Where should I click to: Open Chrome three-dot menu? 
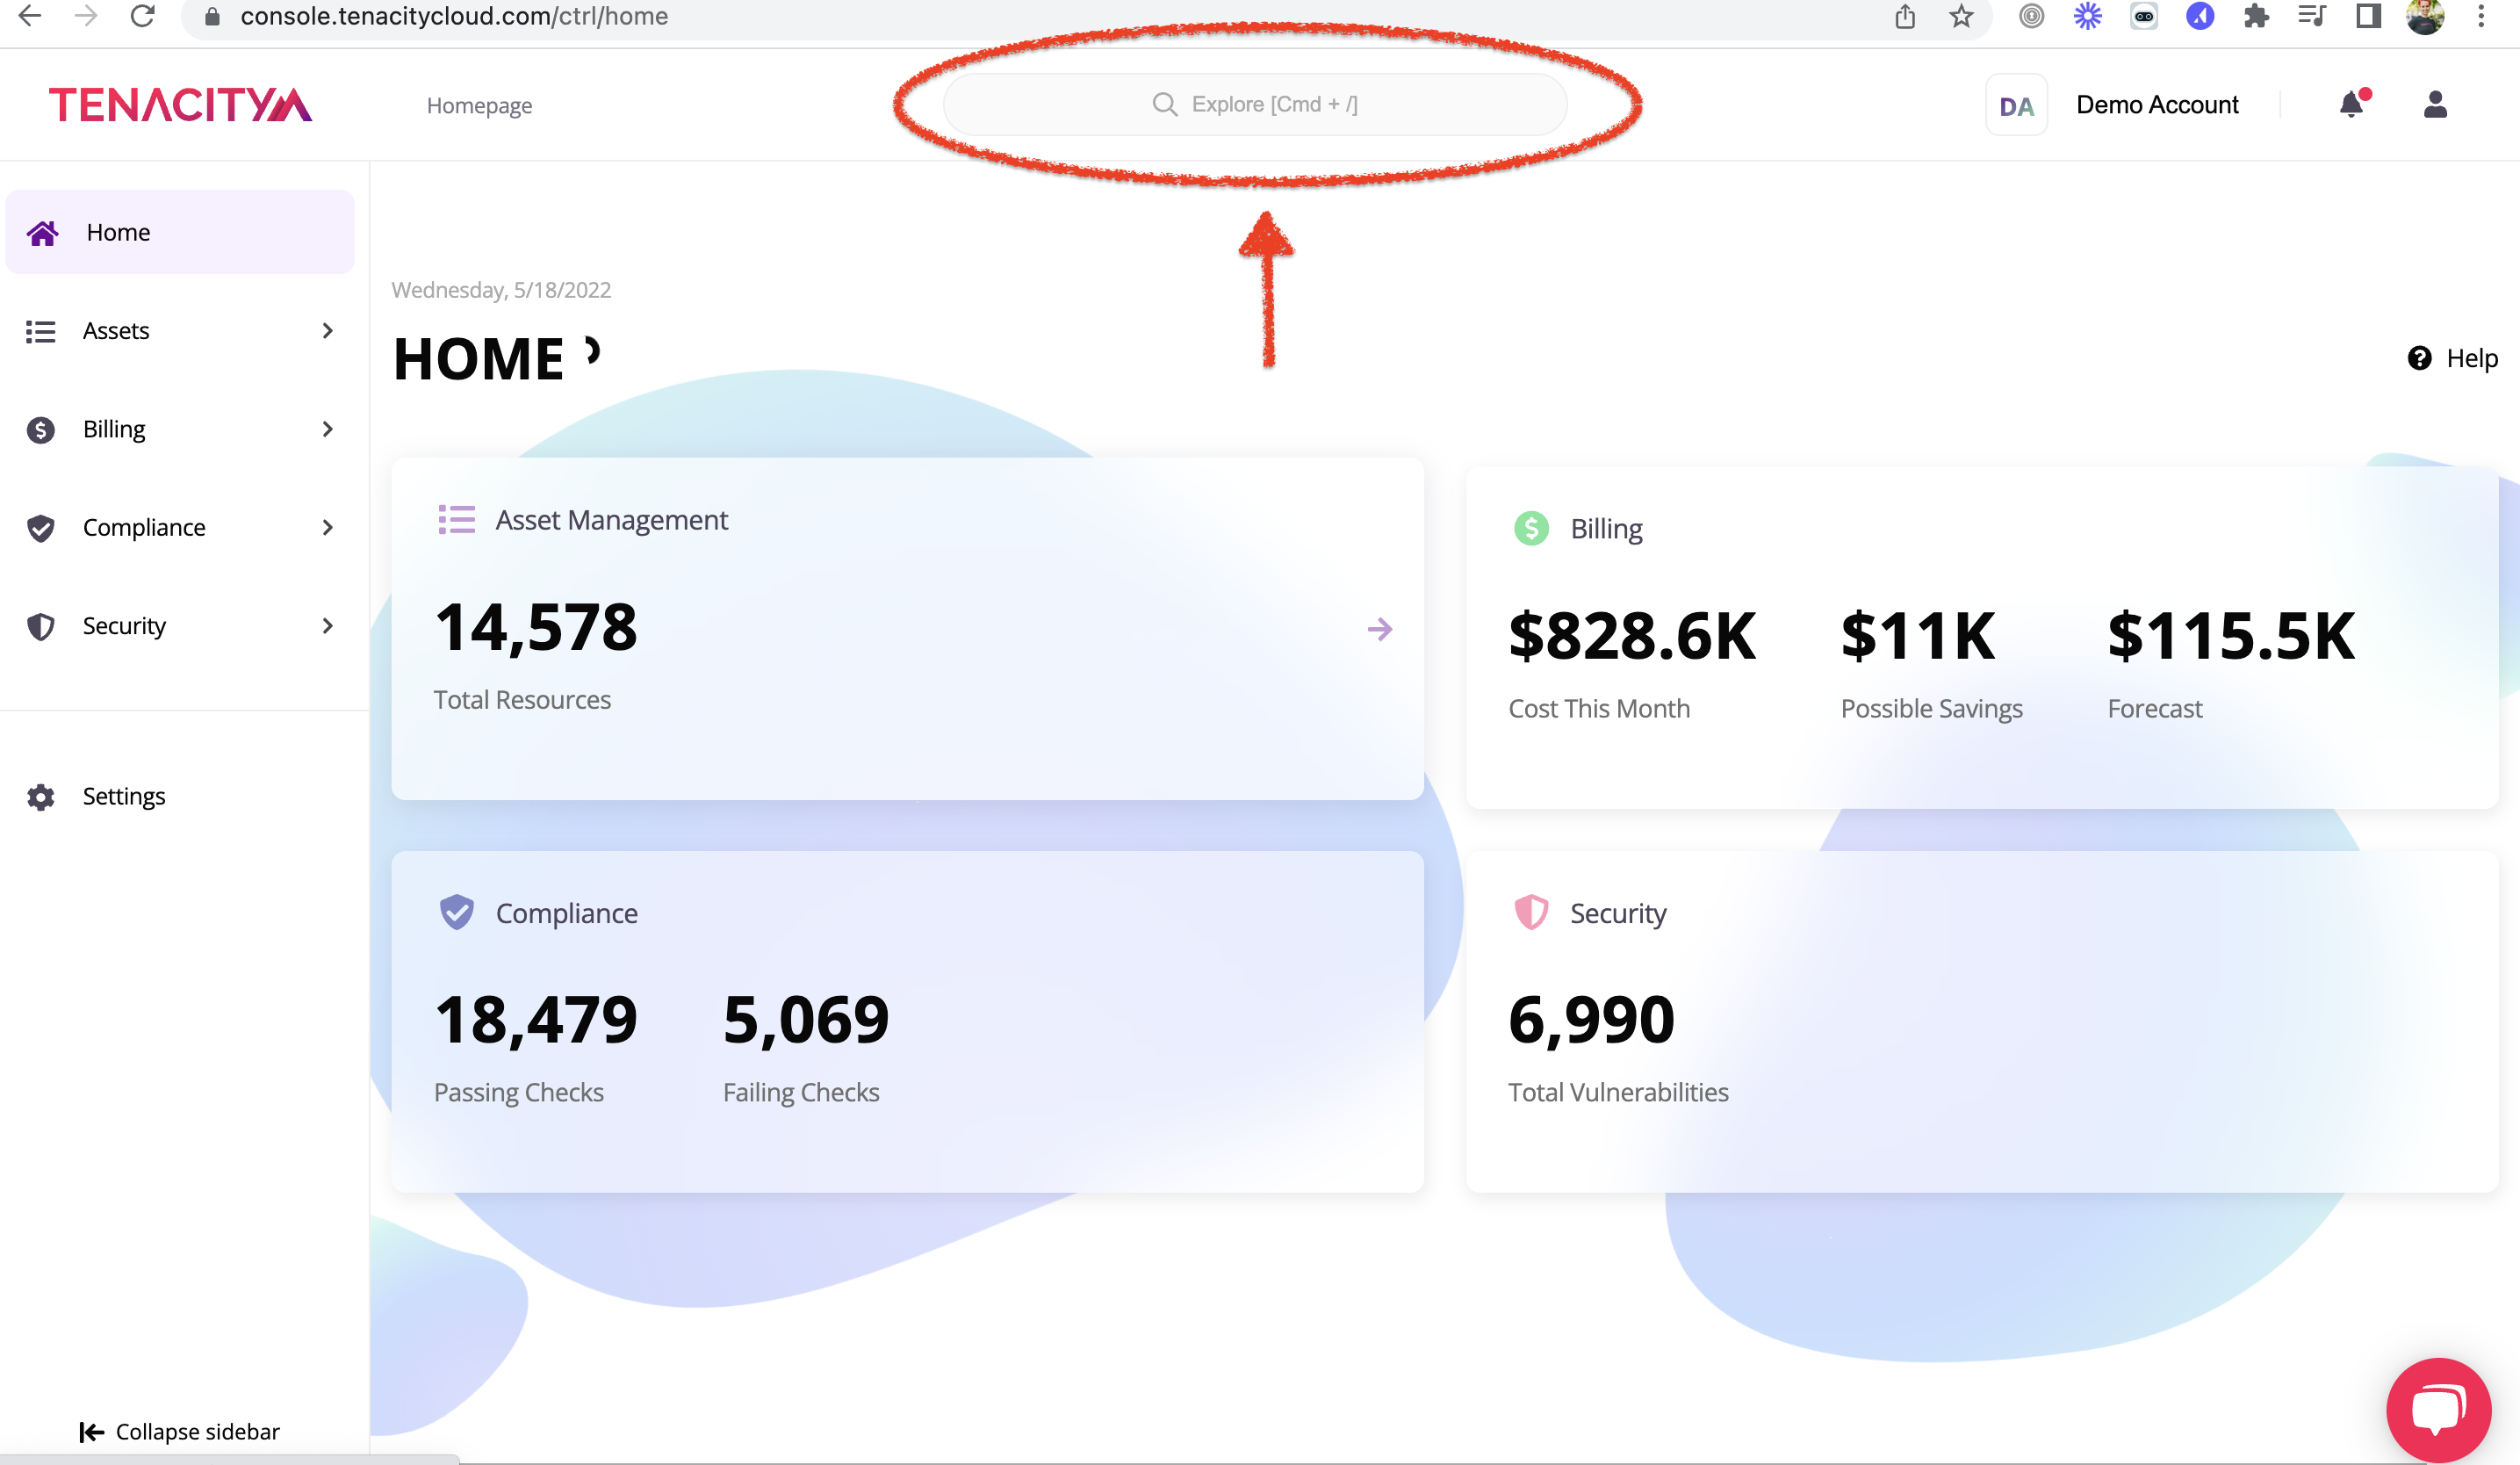2481,16
